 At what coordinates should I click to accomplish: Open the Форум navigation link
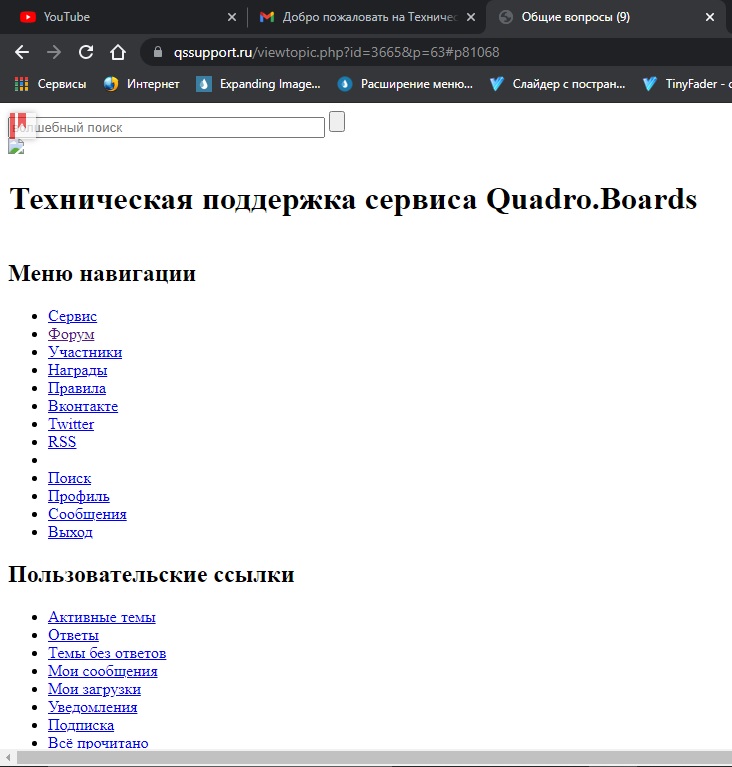[71, 334]
